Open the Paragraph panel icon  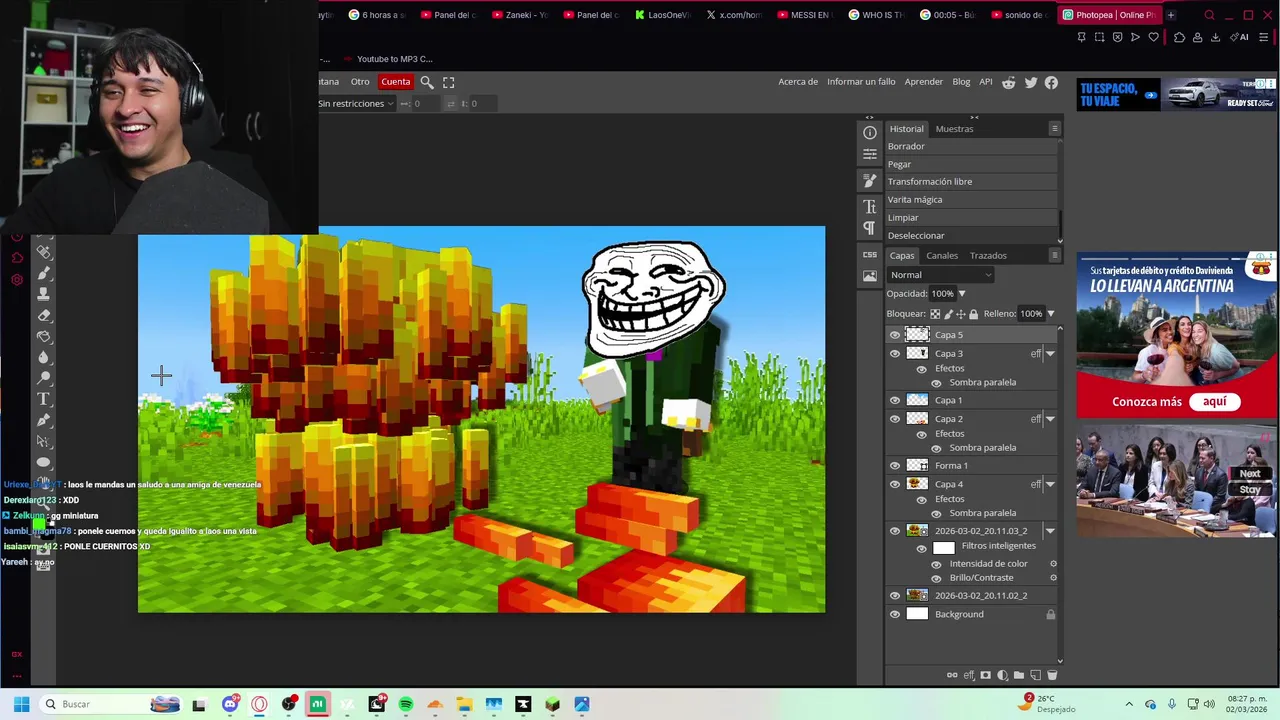click(x=870, y=228)
